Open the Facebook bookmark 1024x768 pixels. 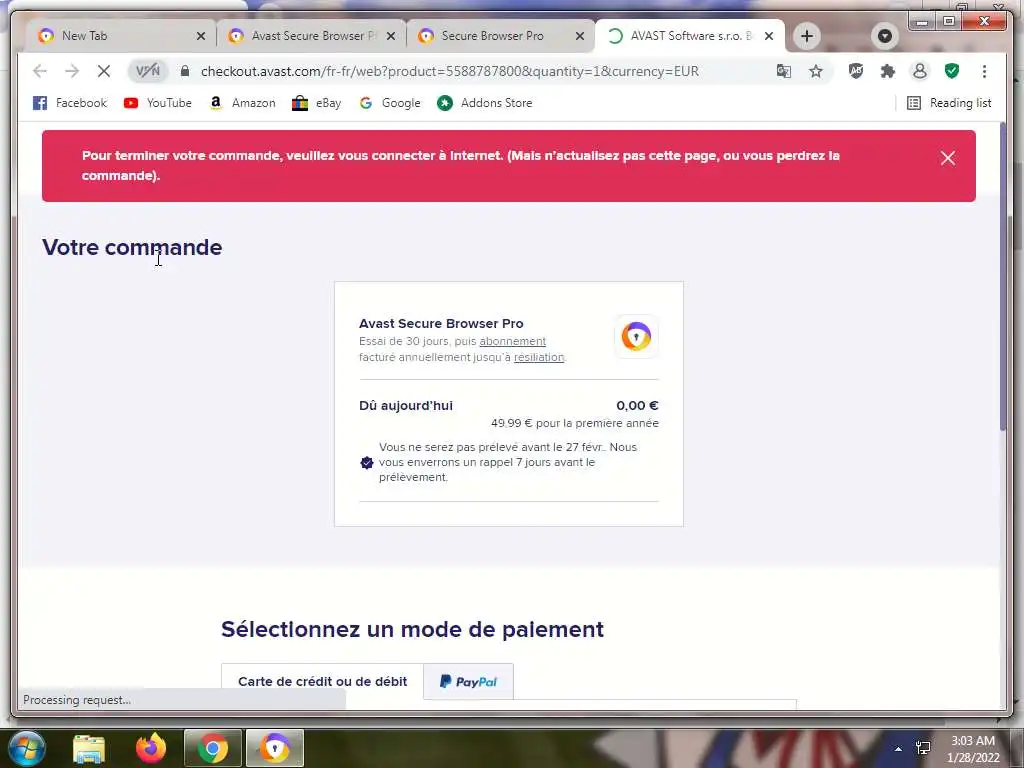(70, 103)
